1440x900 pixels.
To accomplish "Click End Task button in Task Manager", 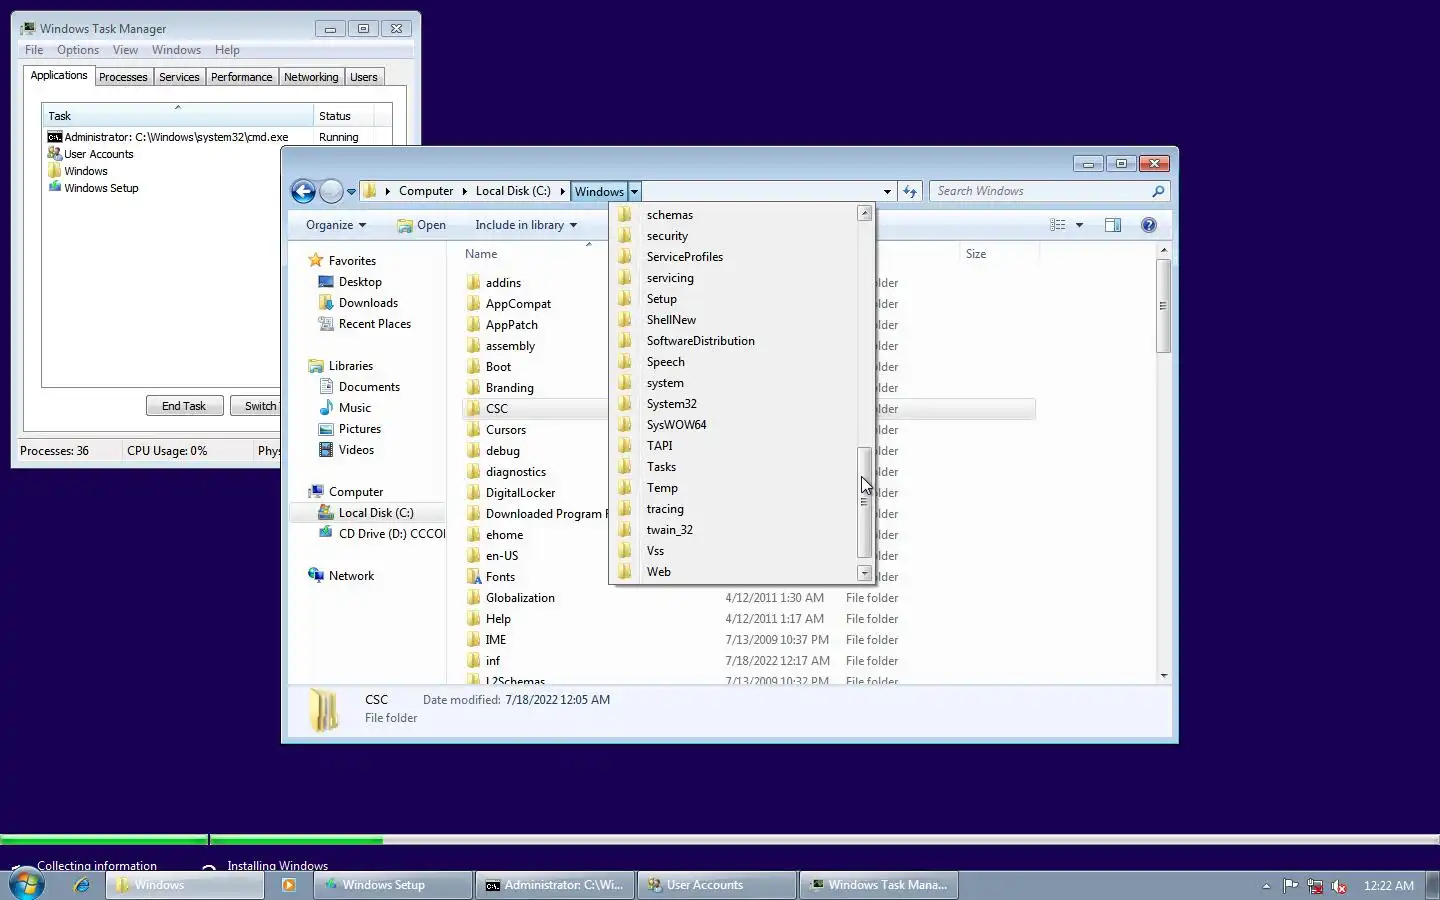I will click(x=184, y=406).
